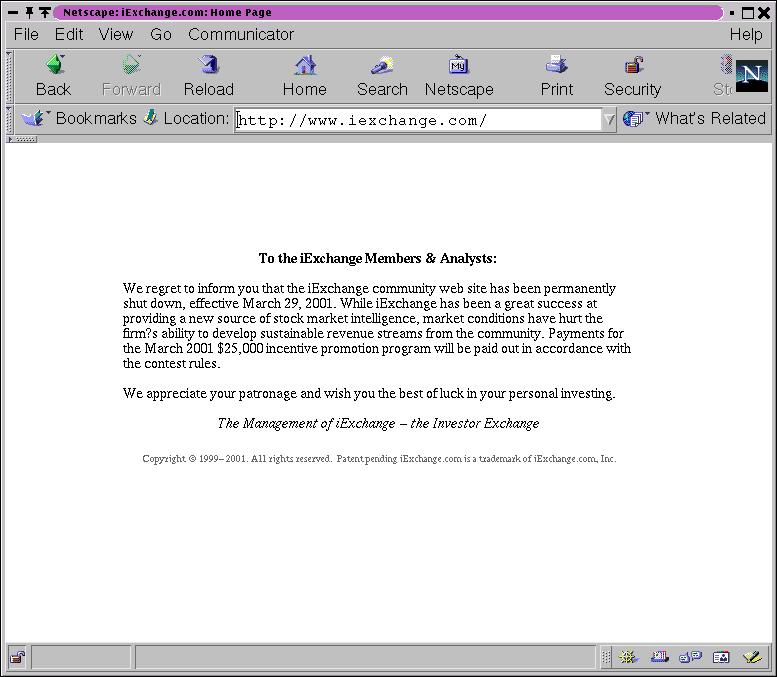
Task: Go to the Home page
Action: 304,76
